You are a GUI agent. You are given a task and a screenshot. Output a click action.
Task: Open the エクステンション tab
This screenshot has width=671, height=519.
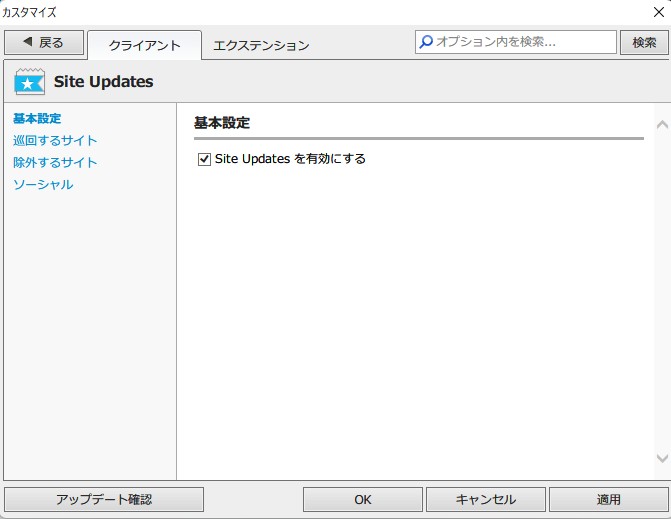pyautogui.click(x=261, y=45)
